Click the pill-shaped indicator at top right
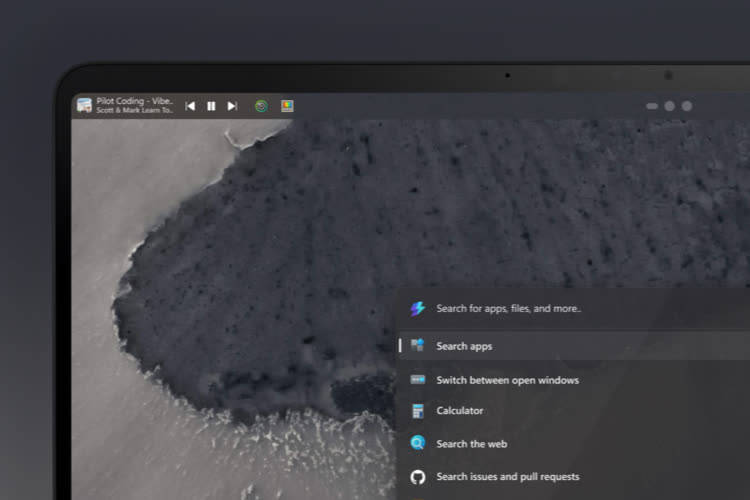 point(652,106)
